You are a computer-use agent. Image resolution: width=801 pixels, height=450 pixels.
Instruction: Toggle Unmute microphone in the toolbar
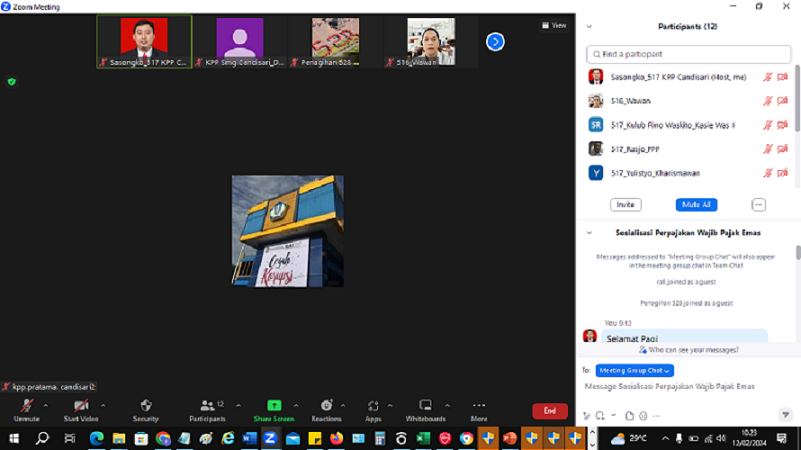26,406
